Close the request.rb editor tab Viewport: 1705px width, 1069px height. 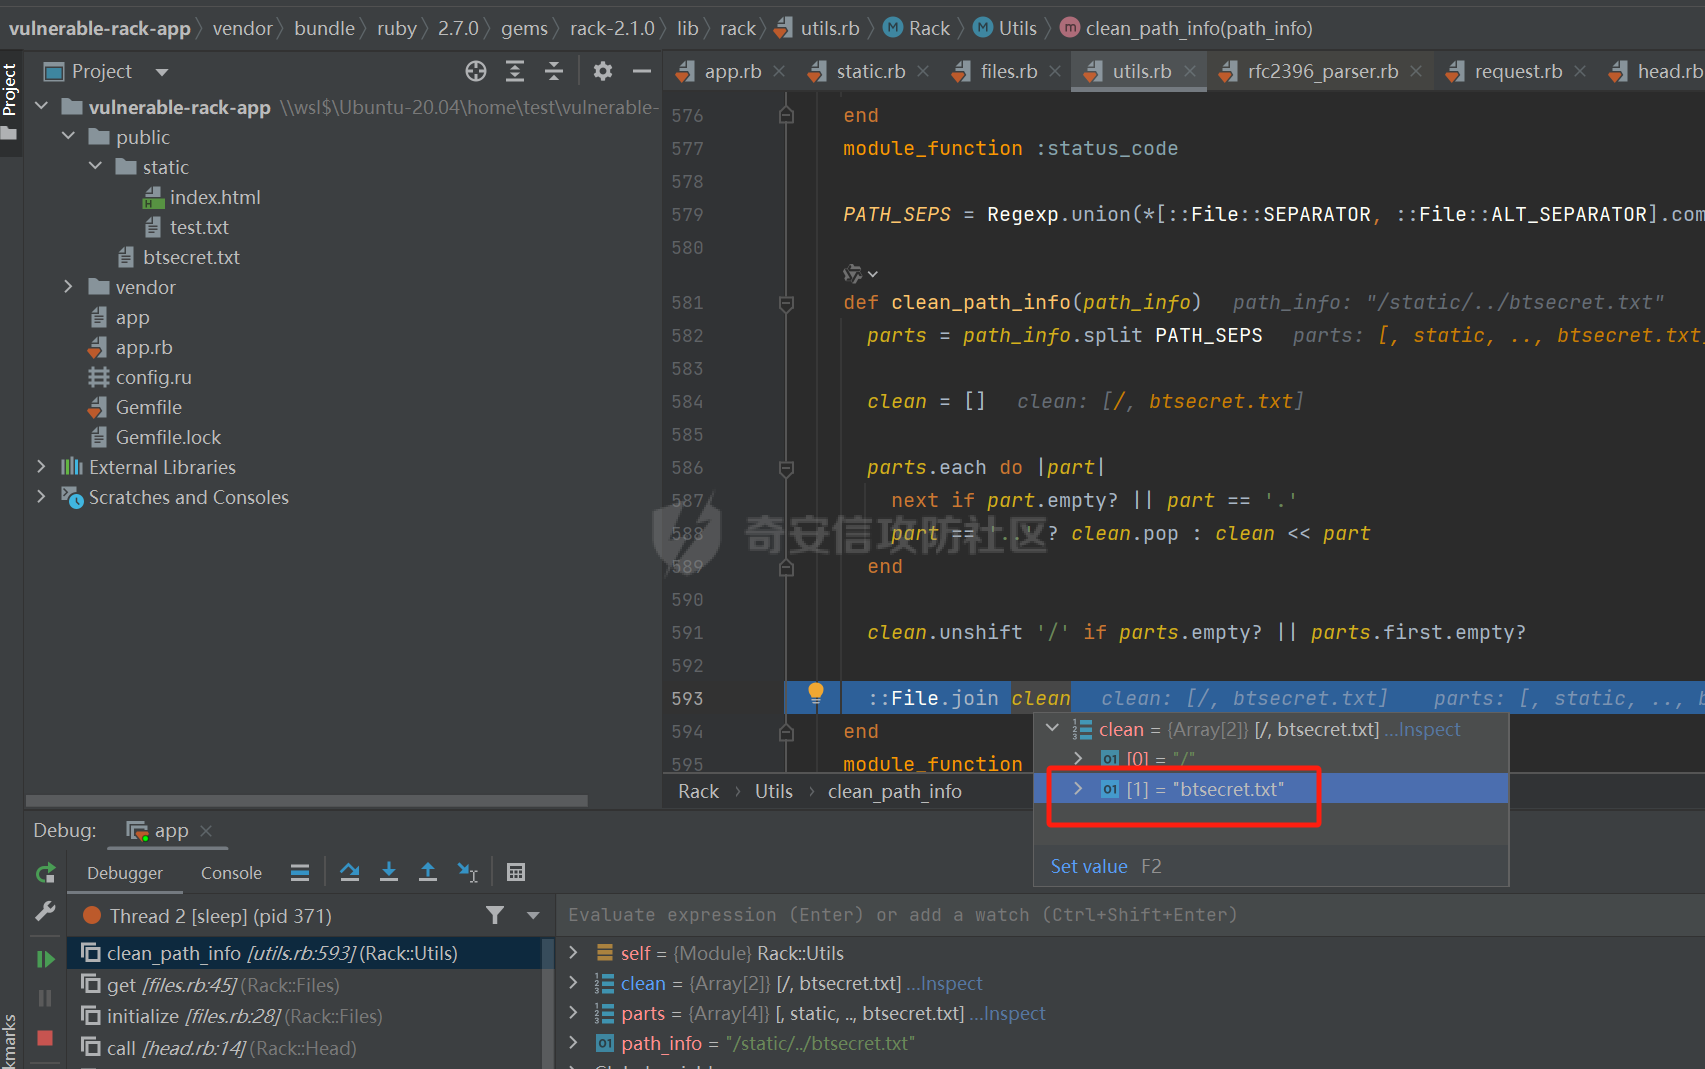coord(1580,71)
